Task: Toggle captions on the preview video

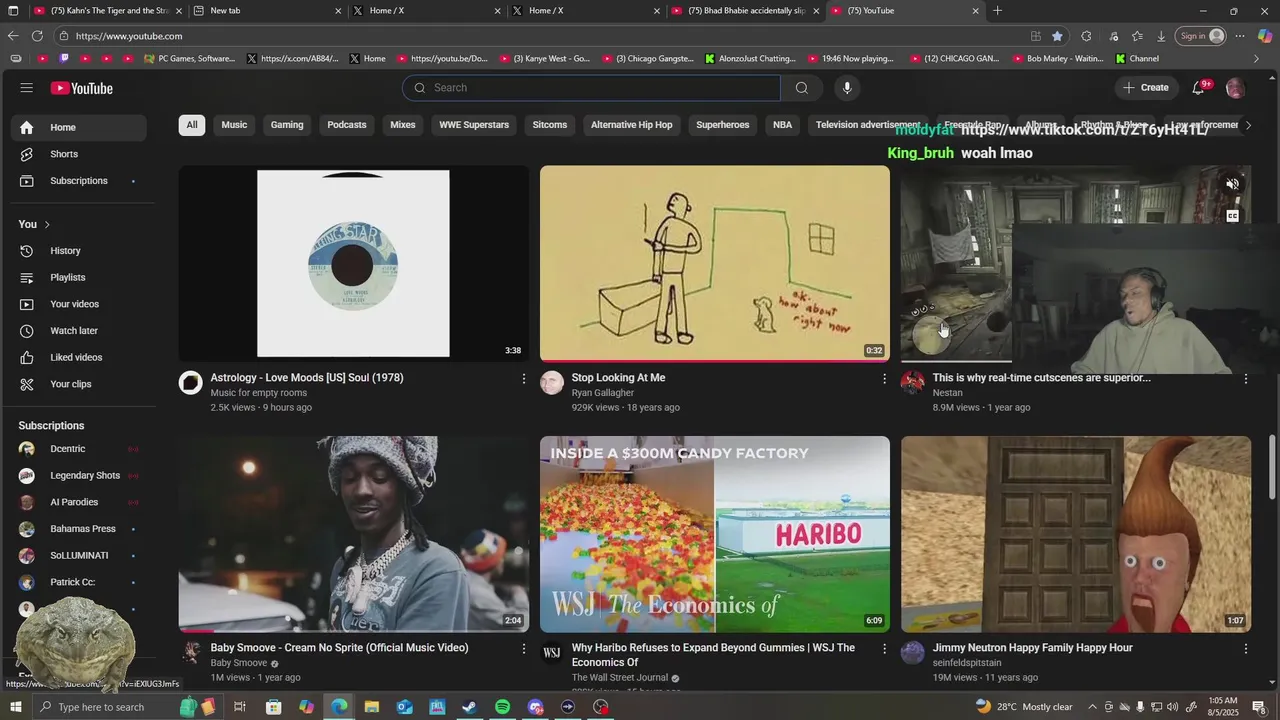Action: (x=1232, y=216)
